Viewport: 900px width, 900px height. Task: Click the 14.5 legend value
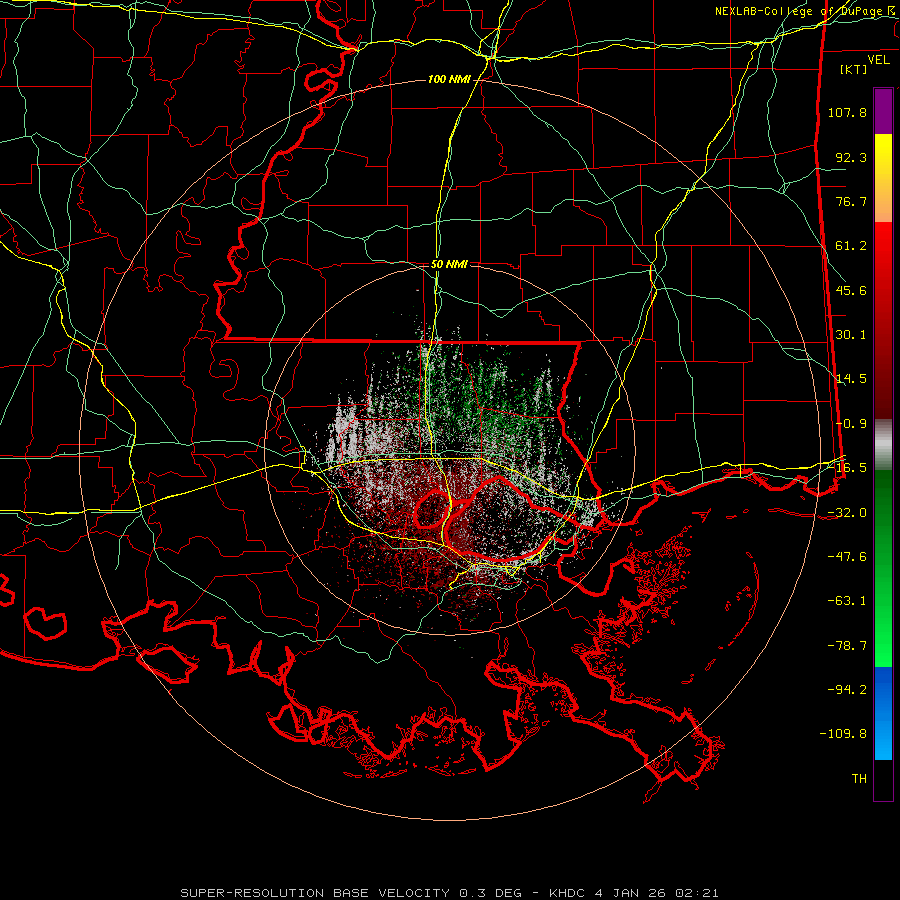click(x=851, y=379)
